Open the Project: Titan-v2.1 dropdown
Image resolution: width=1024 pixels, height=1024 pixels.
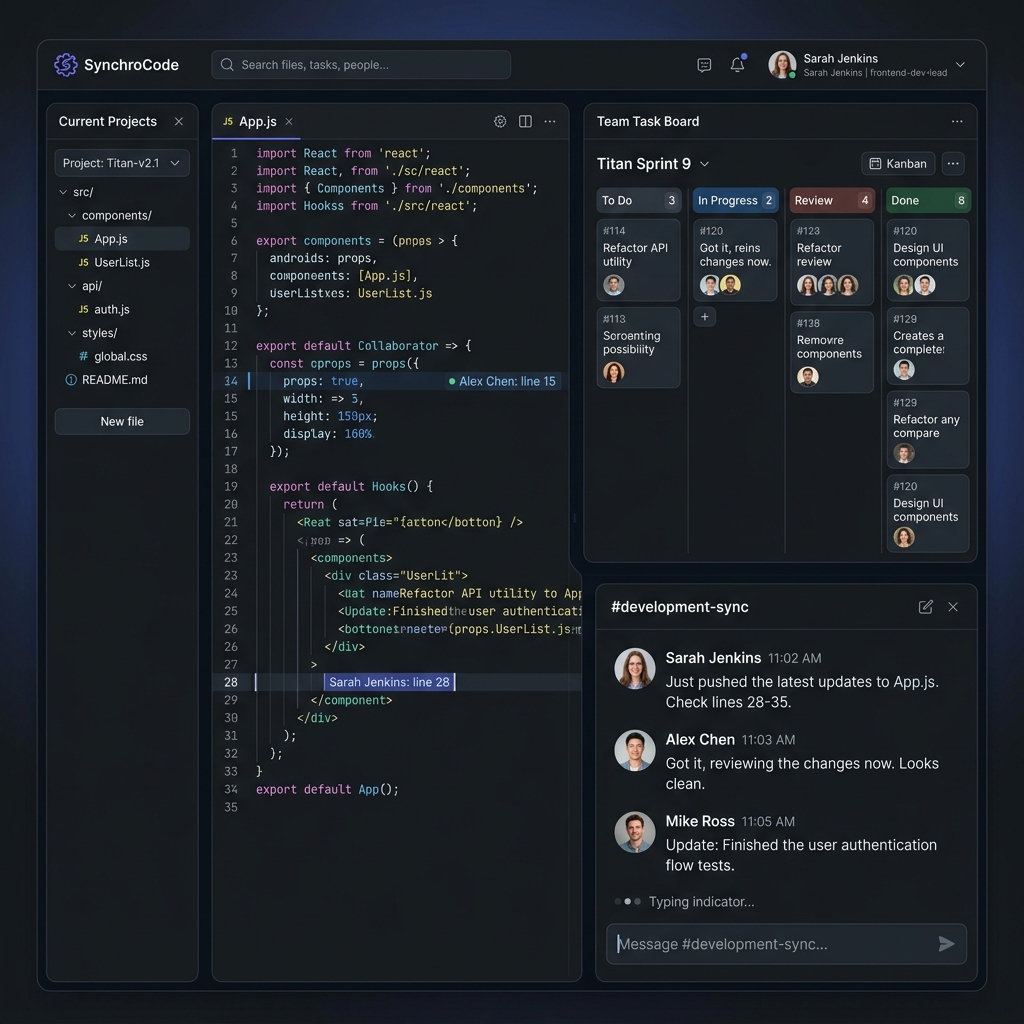click(122, 163)
